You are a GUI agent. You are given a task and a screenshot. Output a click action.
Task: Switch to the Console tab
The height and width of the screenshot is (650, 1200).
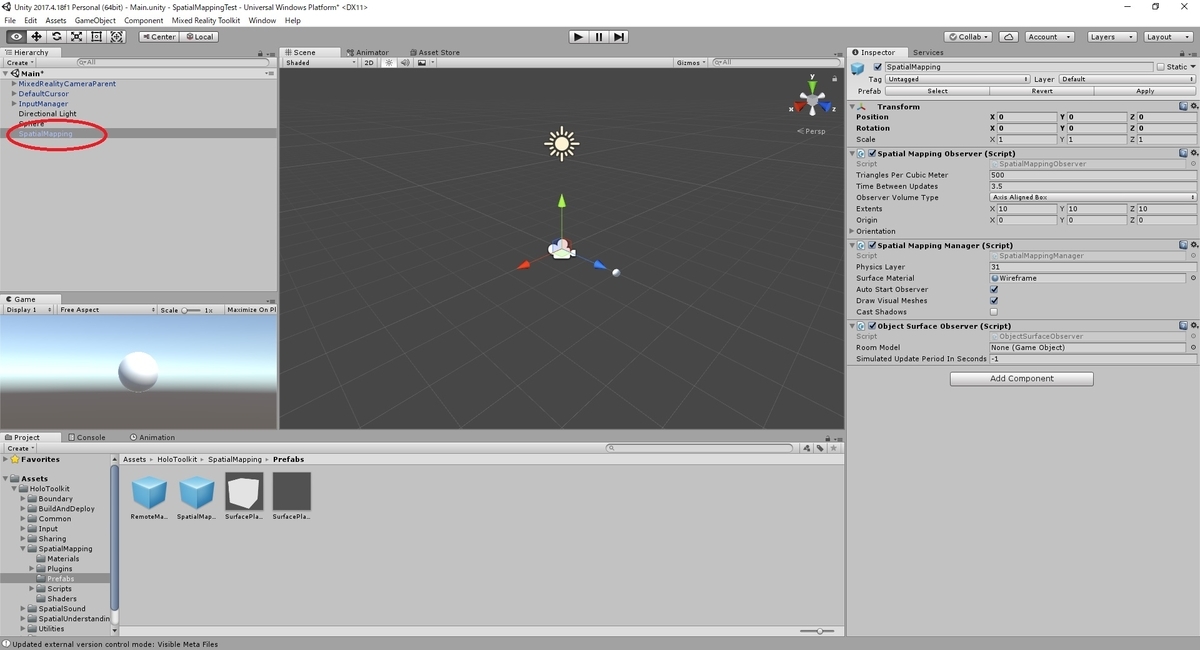86,437
